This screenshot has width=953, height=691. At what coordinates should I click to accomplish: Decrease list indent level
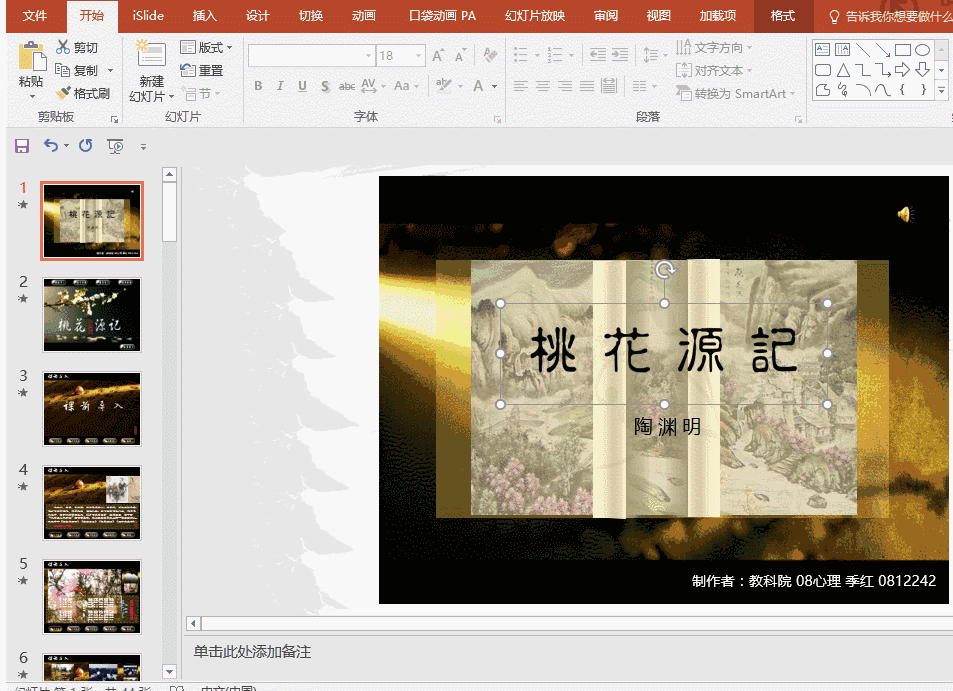[598, 55]
